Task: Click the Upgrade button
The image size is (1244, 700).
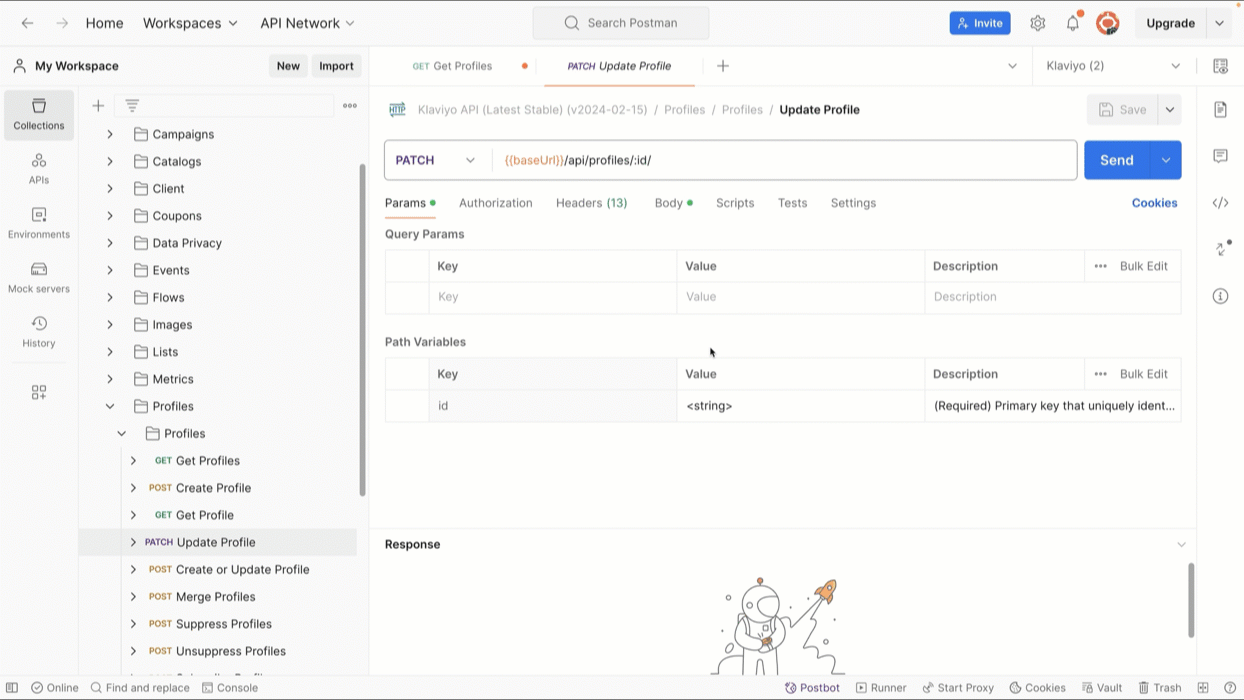Action: 1170,23
